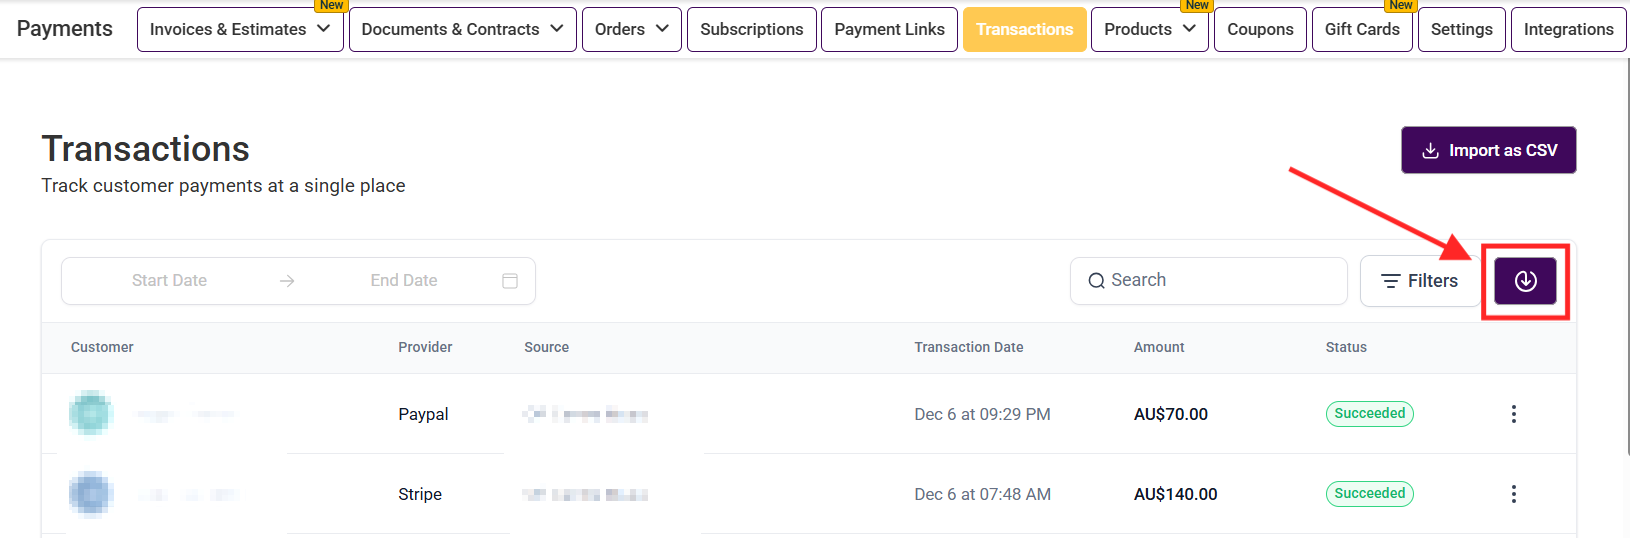Screen dimensions: 1630x538
Task: Open the calendar icon in date range
Action: [510, 281]
